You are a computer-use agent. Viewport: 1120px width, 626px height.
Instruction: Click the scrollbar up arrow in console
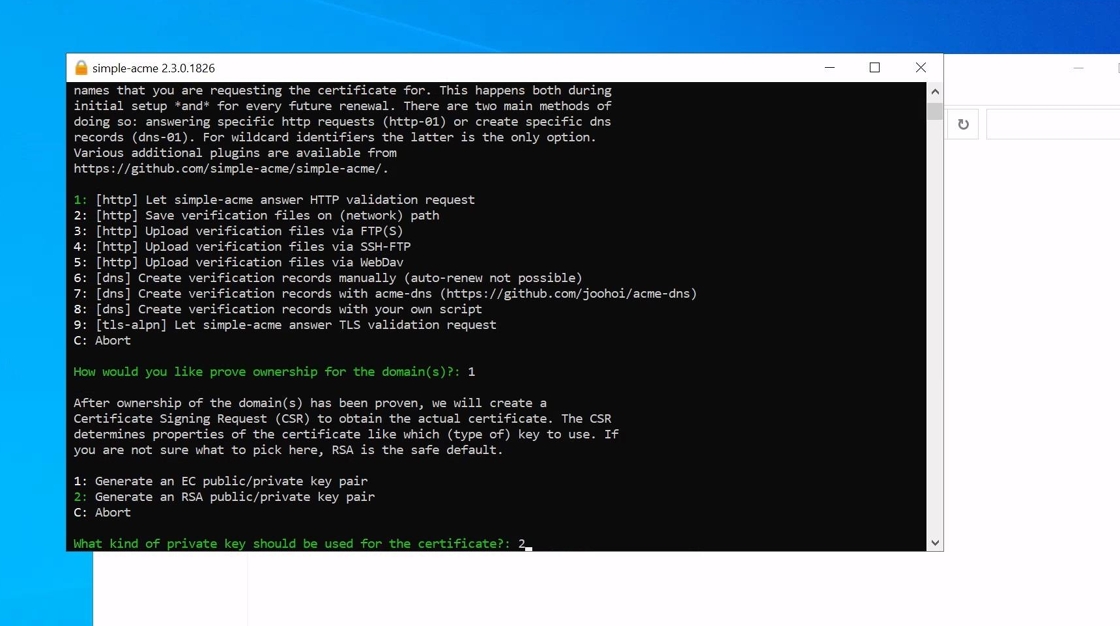[935, 91]
